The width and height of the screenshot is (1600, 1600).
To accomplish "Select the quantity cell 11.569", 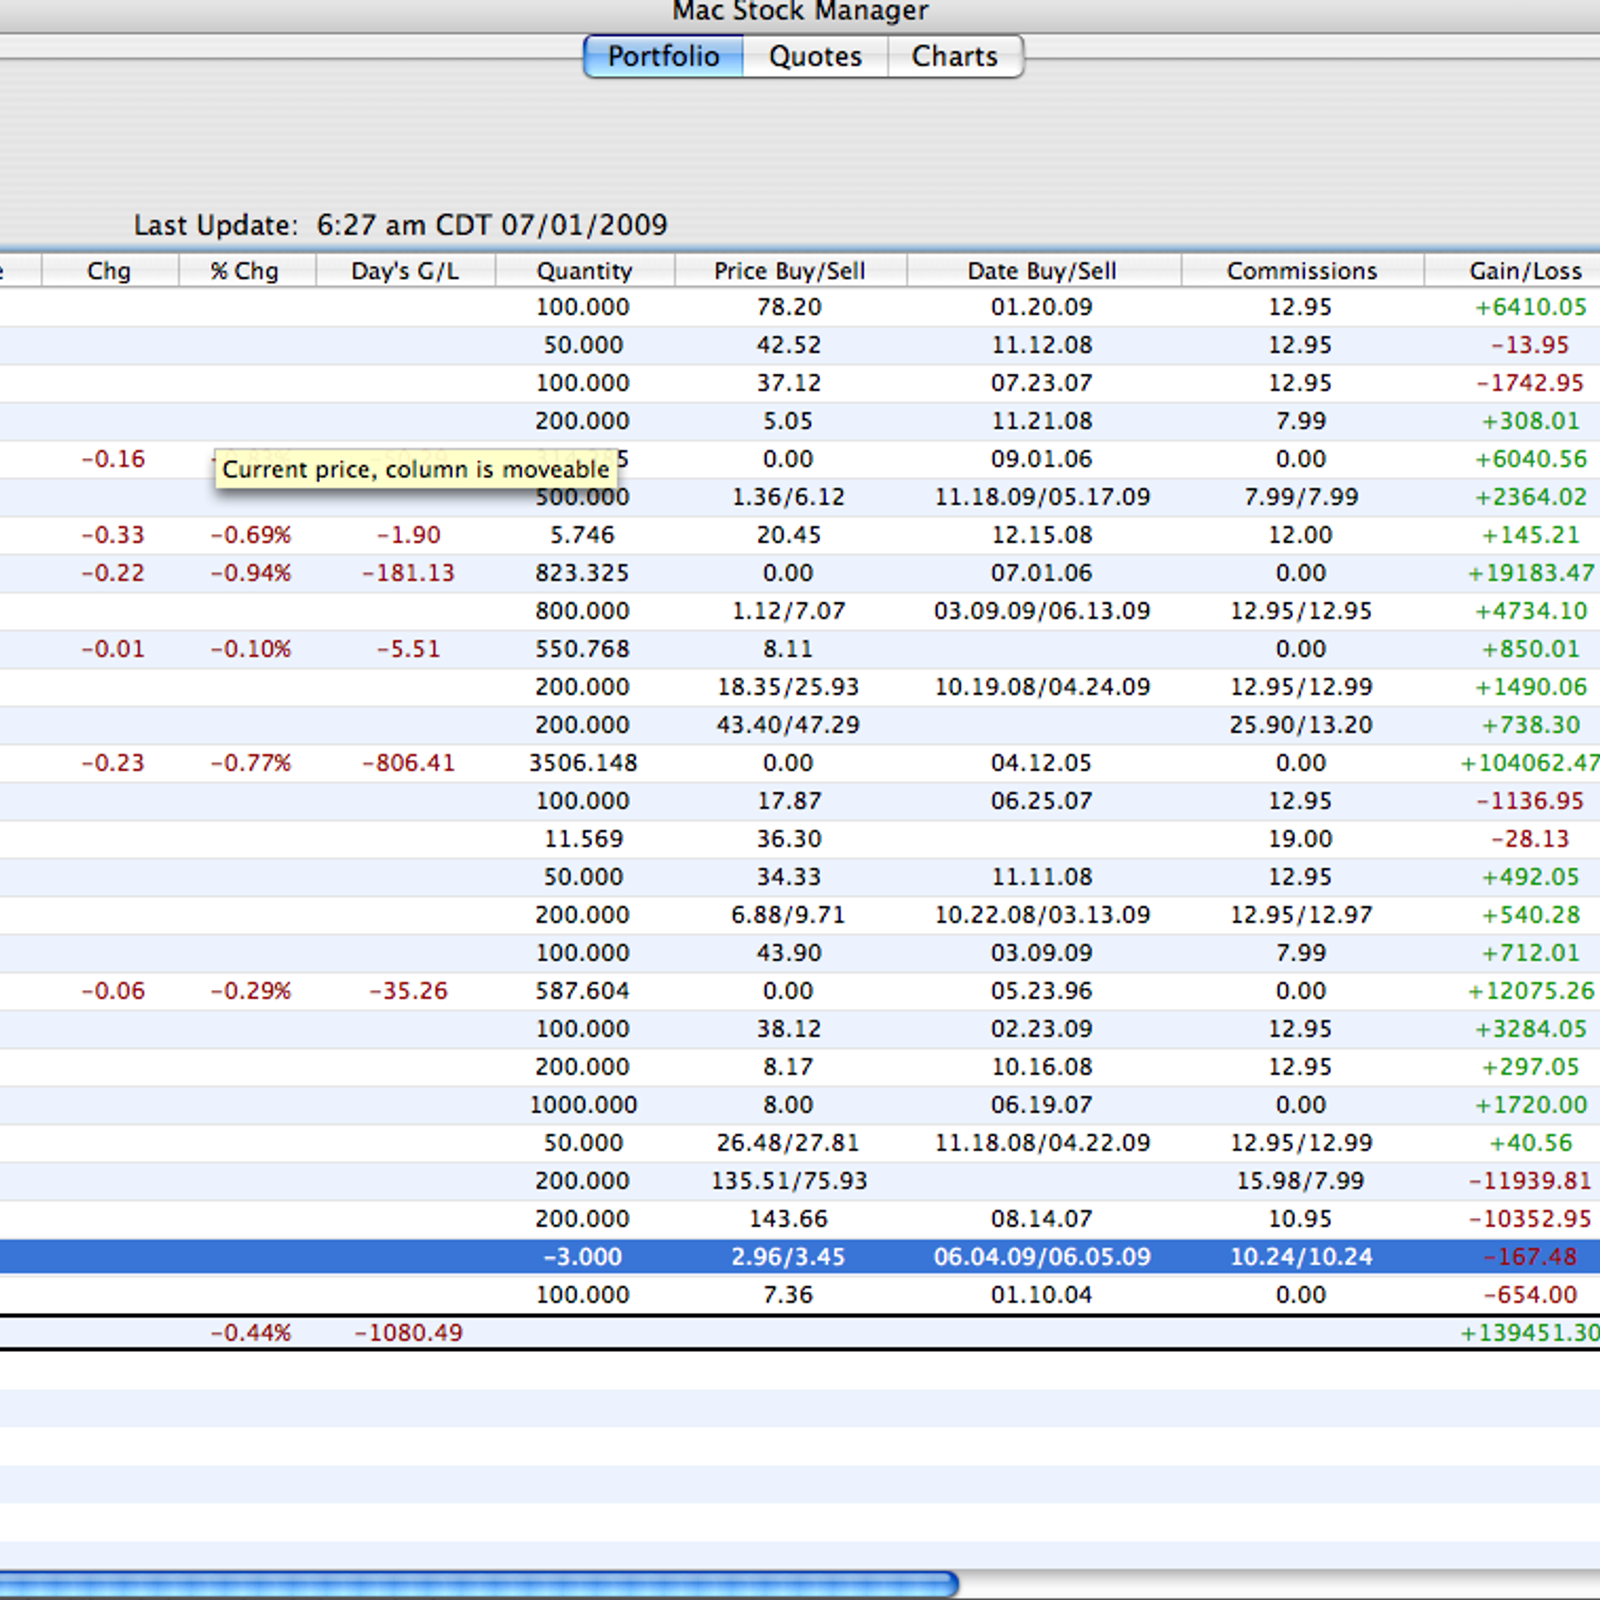I will [583, 839].
